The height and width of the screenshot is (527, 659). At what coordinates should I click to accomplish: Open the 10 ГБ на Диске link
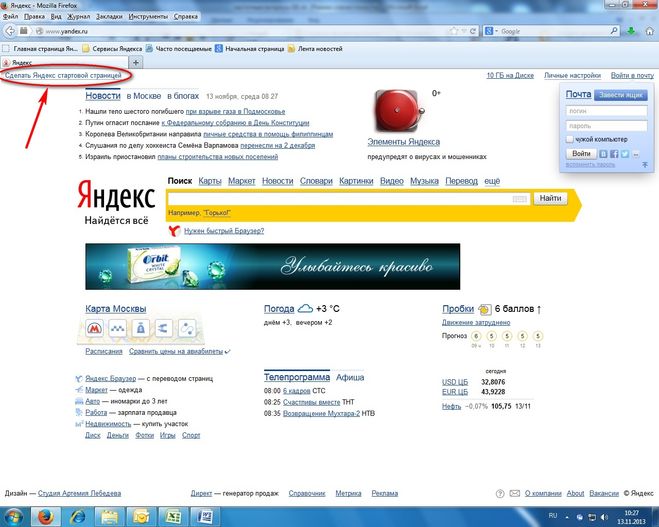[x=510, y=76]
